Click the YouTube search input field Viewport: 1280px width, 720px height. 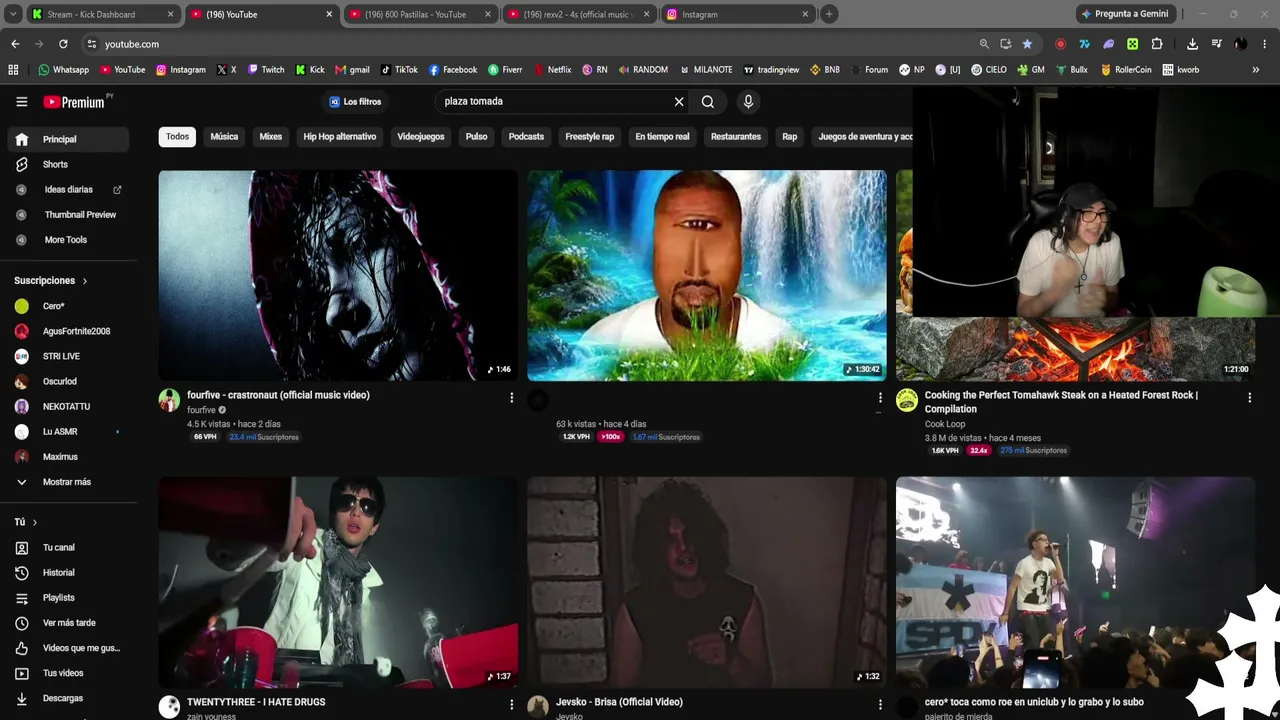[555, 101]
